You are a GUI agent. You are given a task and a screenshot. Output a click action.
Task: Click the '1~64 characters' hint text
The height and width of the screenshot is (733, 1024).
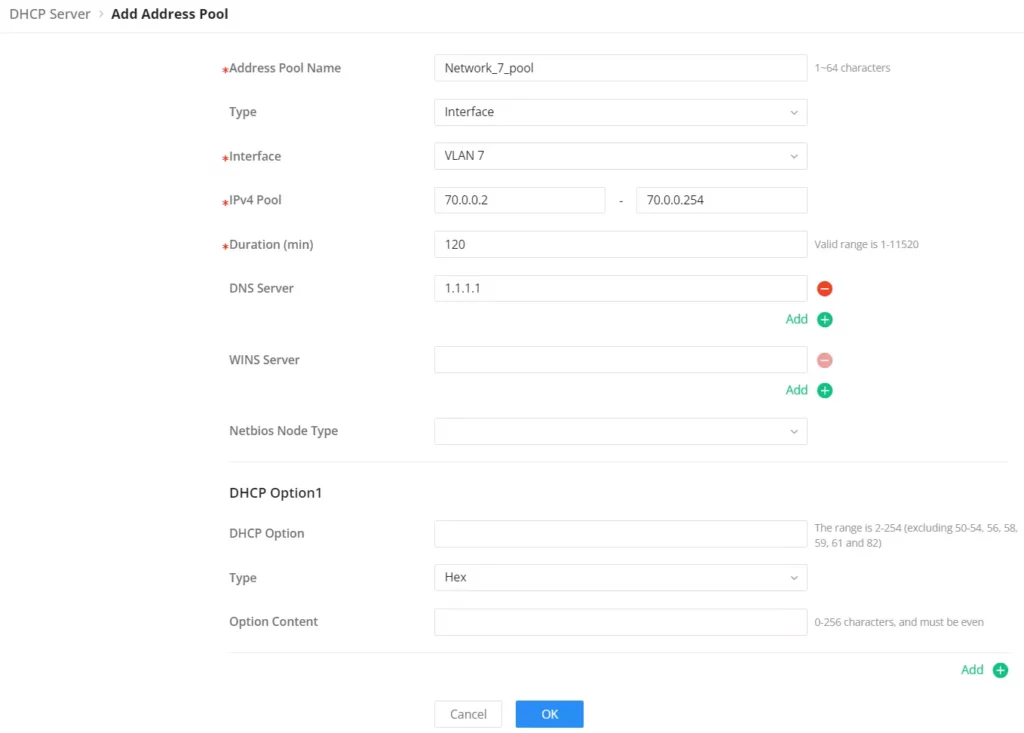pyautogui.click(x=852, y=68)
